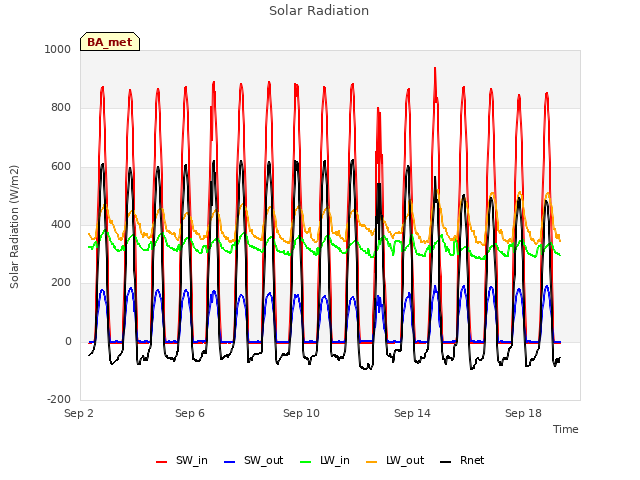The height and width of the screenshot is (480, 640).
Task: Click the green LW_in legend color marker
Action: 306,462
